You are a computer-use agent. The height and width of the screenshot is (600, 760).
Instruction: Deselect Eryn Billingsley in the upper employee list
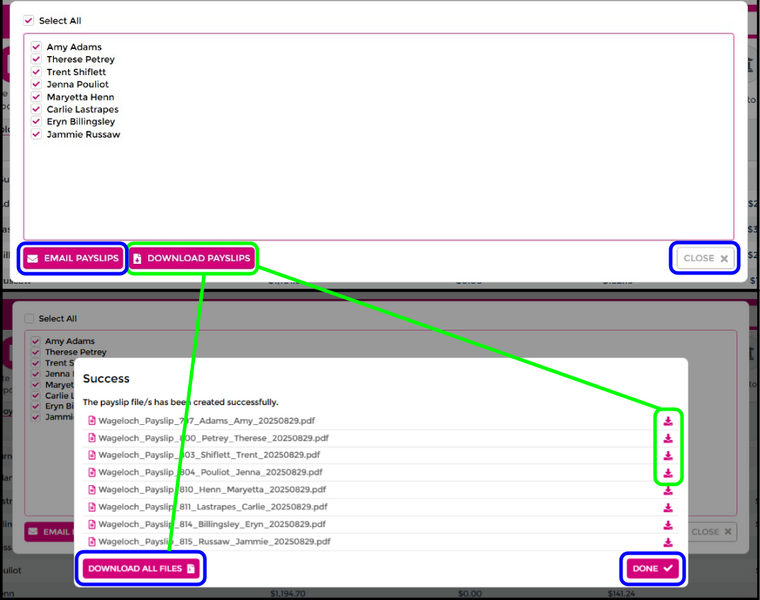click(36, 122)
